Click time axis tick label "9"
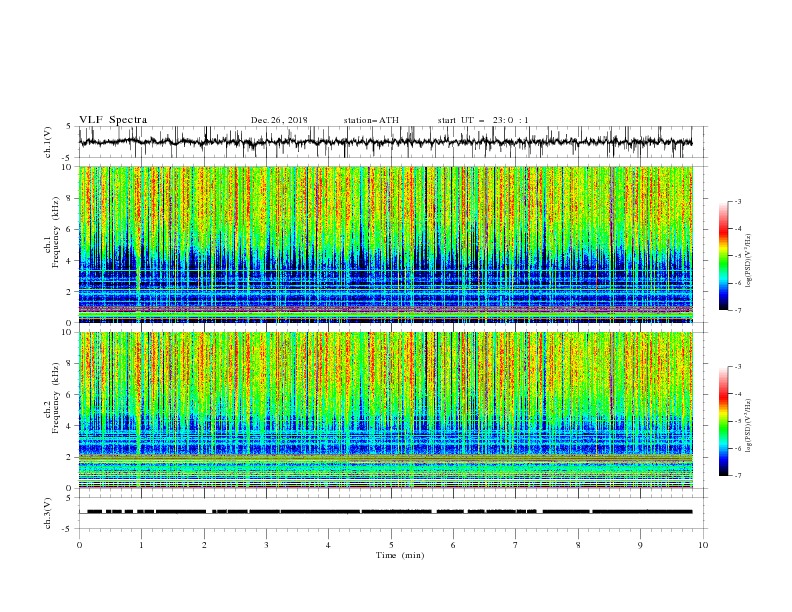Screen dimensions: 792x612 pos(640,545)
